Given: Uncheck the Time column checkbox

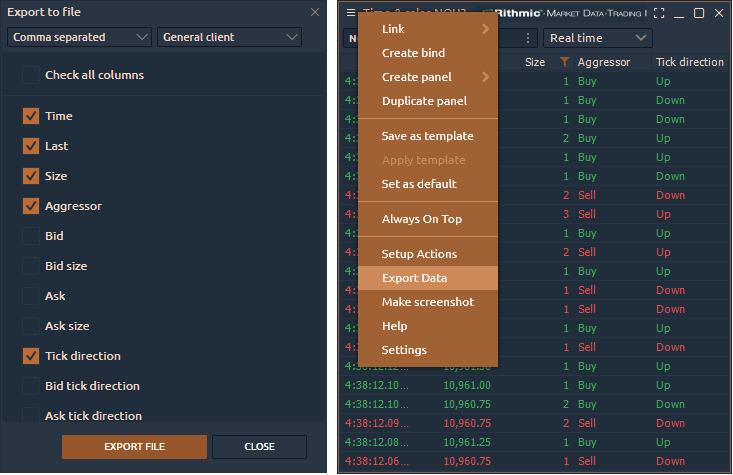Looking at the screenshot, I should click(31, 116).
